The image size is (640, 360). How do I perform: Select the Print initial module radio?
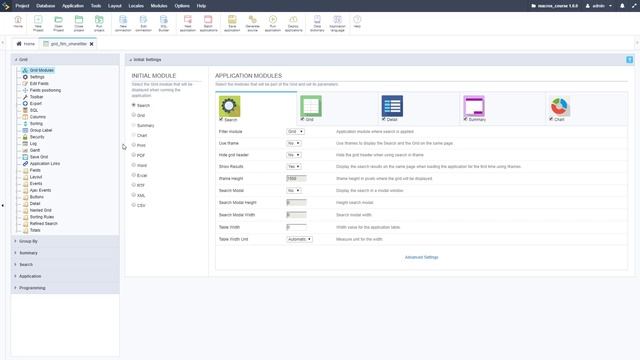tap(133, 145)
